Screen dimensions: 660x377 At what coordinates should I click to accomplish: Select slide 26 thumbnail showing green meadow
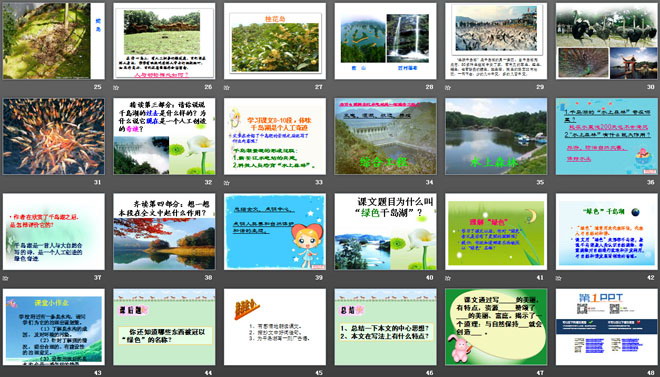[x=164, y=41]
